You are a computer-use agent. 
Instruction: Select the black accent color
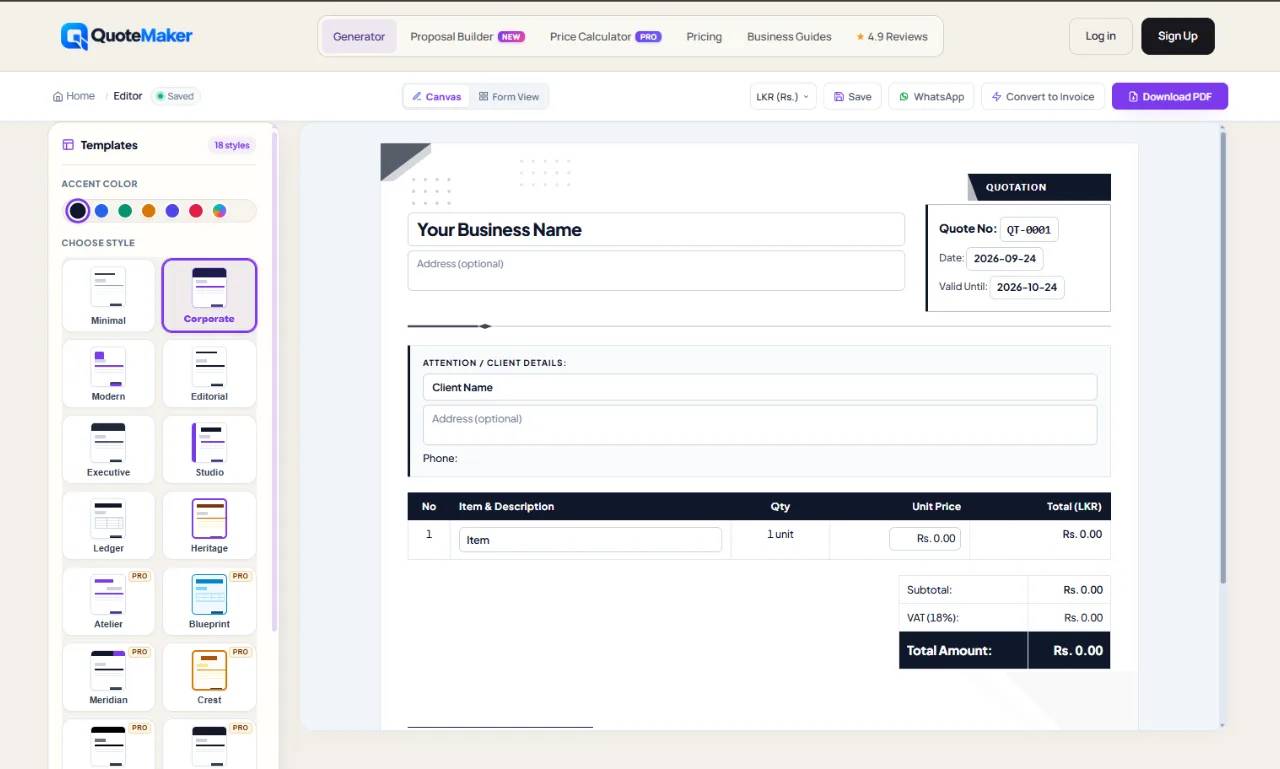click(x=78, y=211)
